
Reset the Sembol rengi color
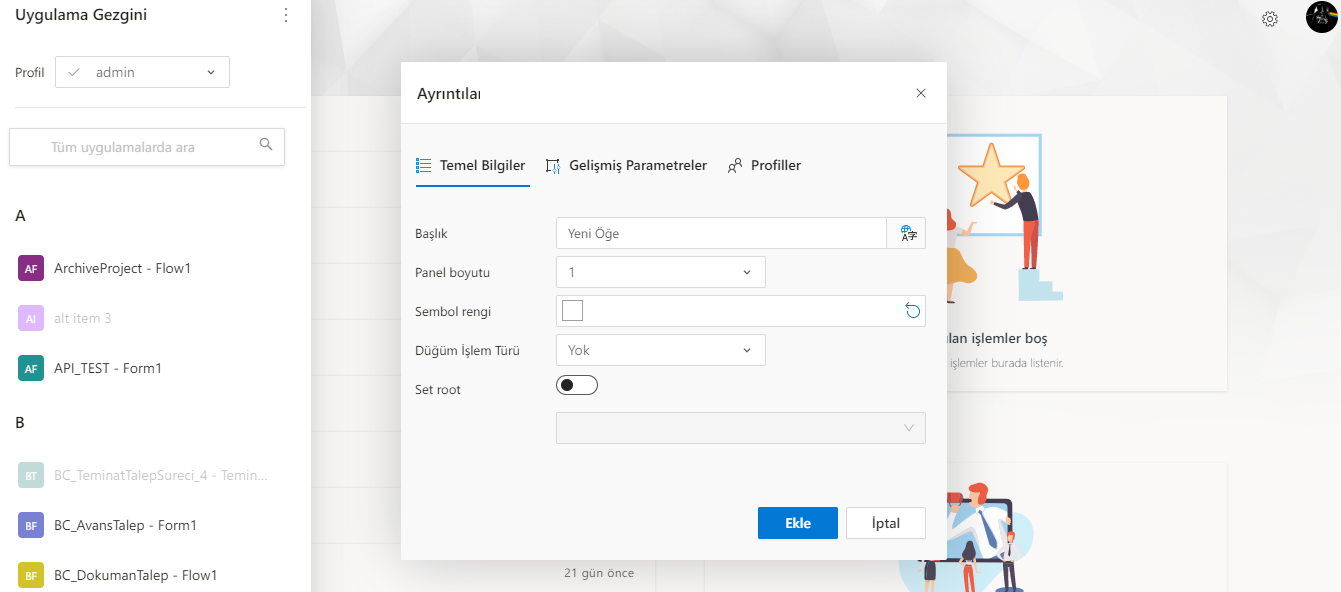912,311
